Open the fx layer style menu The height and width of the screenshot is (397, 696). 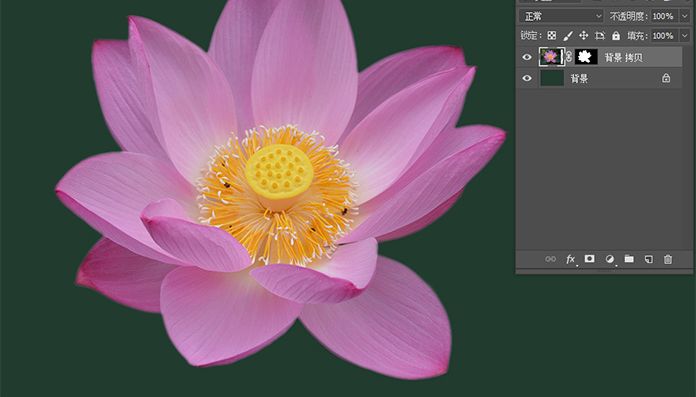[x=570, y=259]
